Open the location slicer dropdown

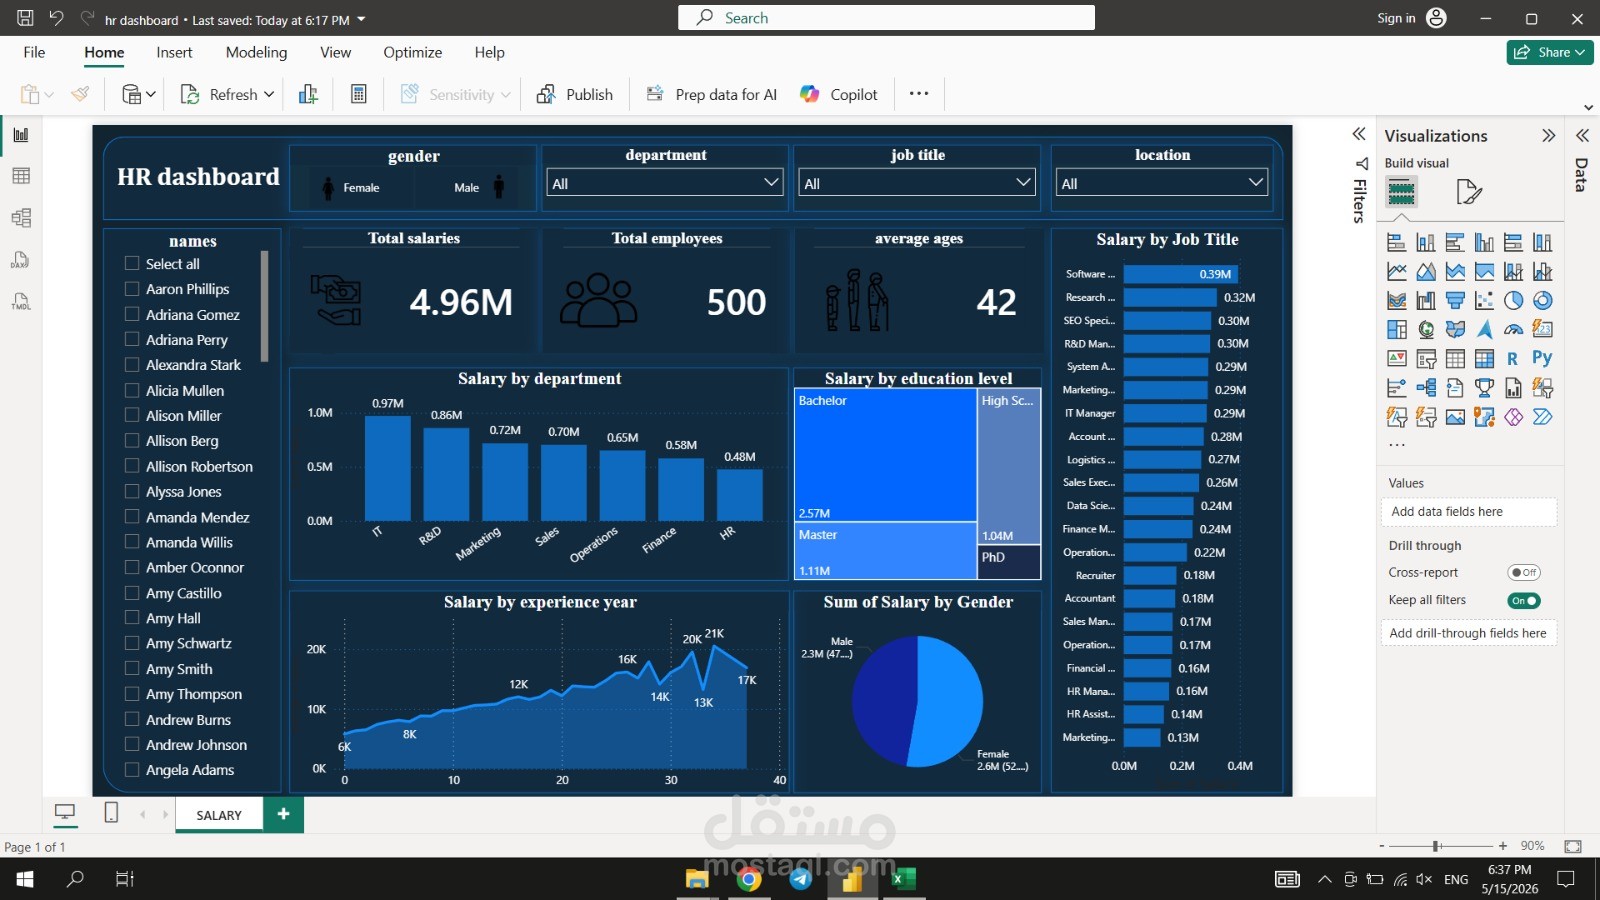point(1256,182)
